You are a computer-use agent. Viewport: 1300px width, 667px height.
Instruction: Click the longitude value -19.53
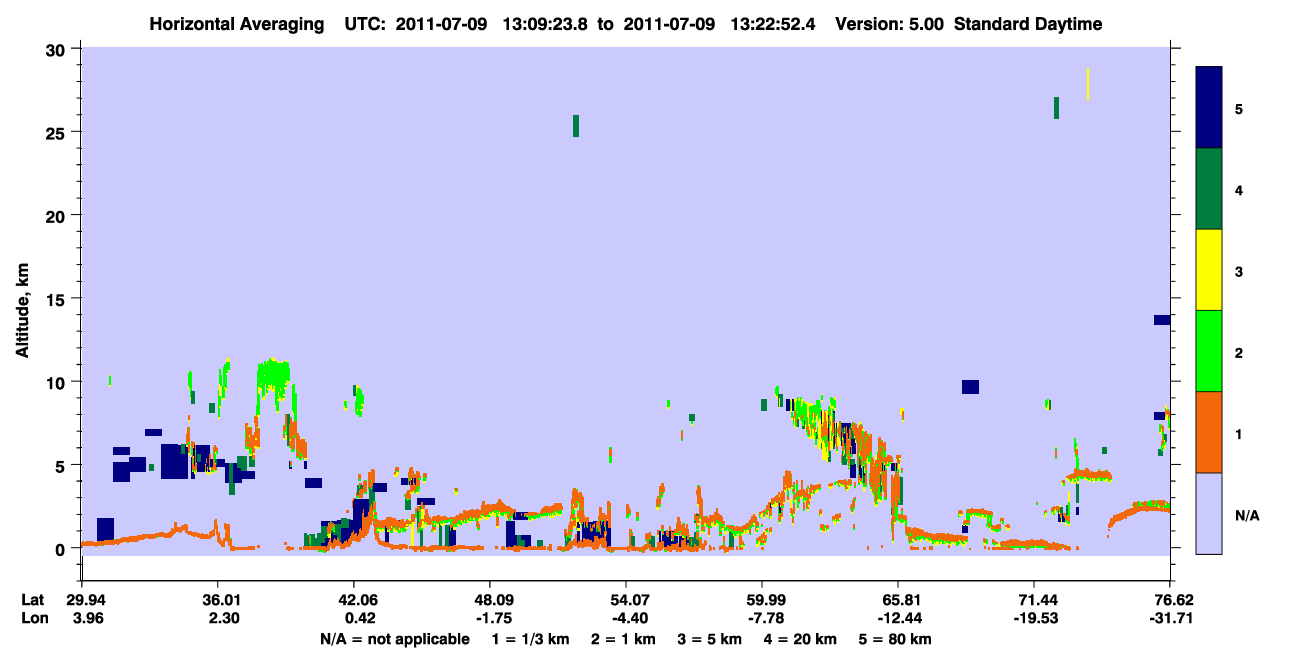pyautogui.click(x=1034, y=619)
